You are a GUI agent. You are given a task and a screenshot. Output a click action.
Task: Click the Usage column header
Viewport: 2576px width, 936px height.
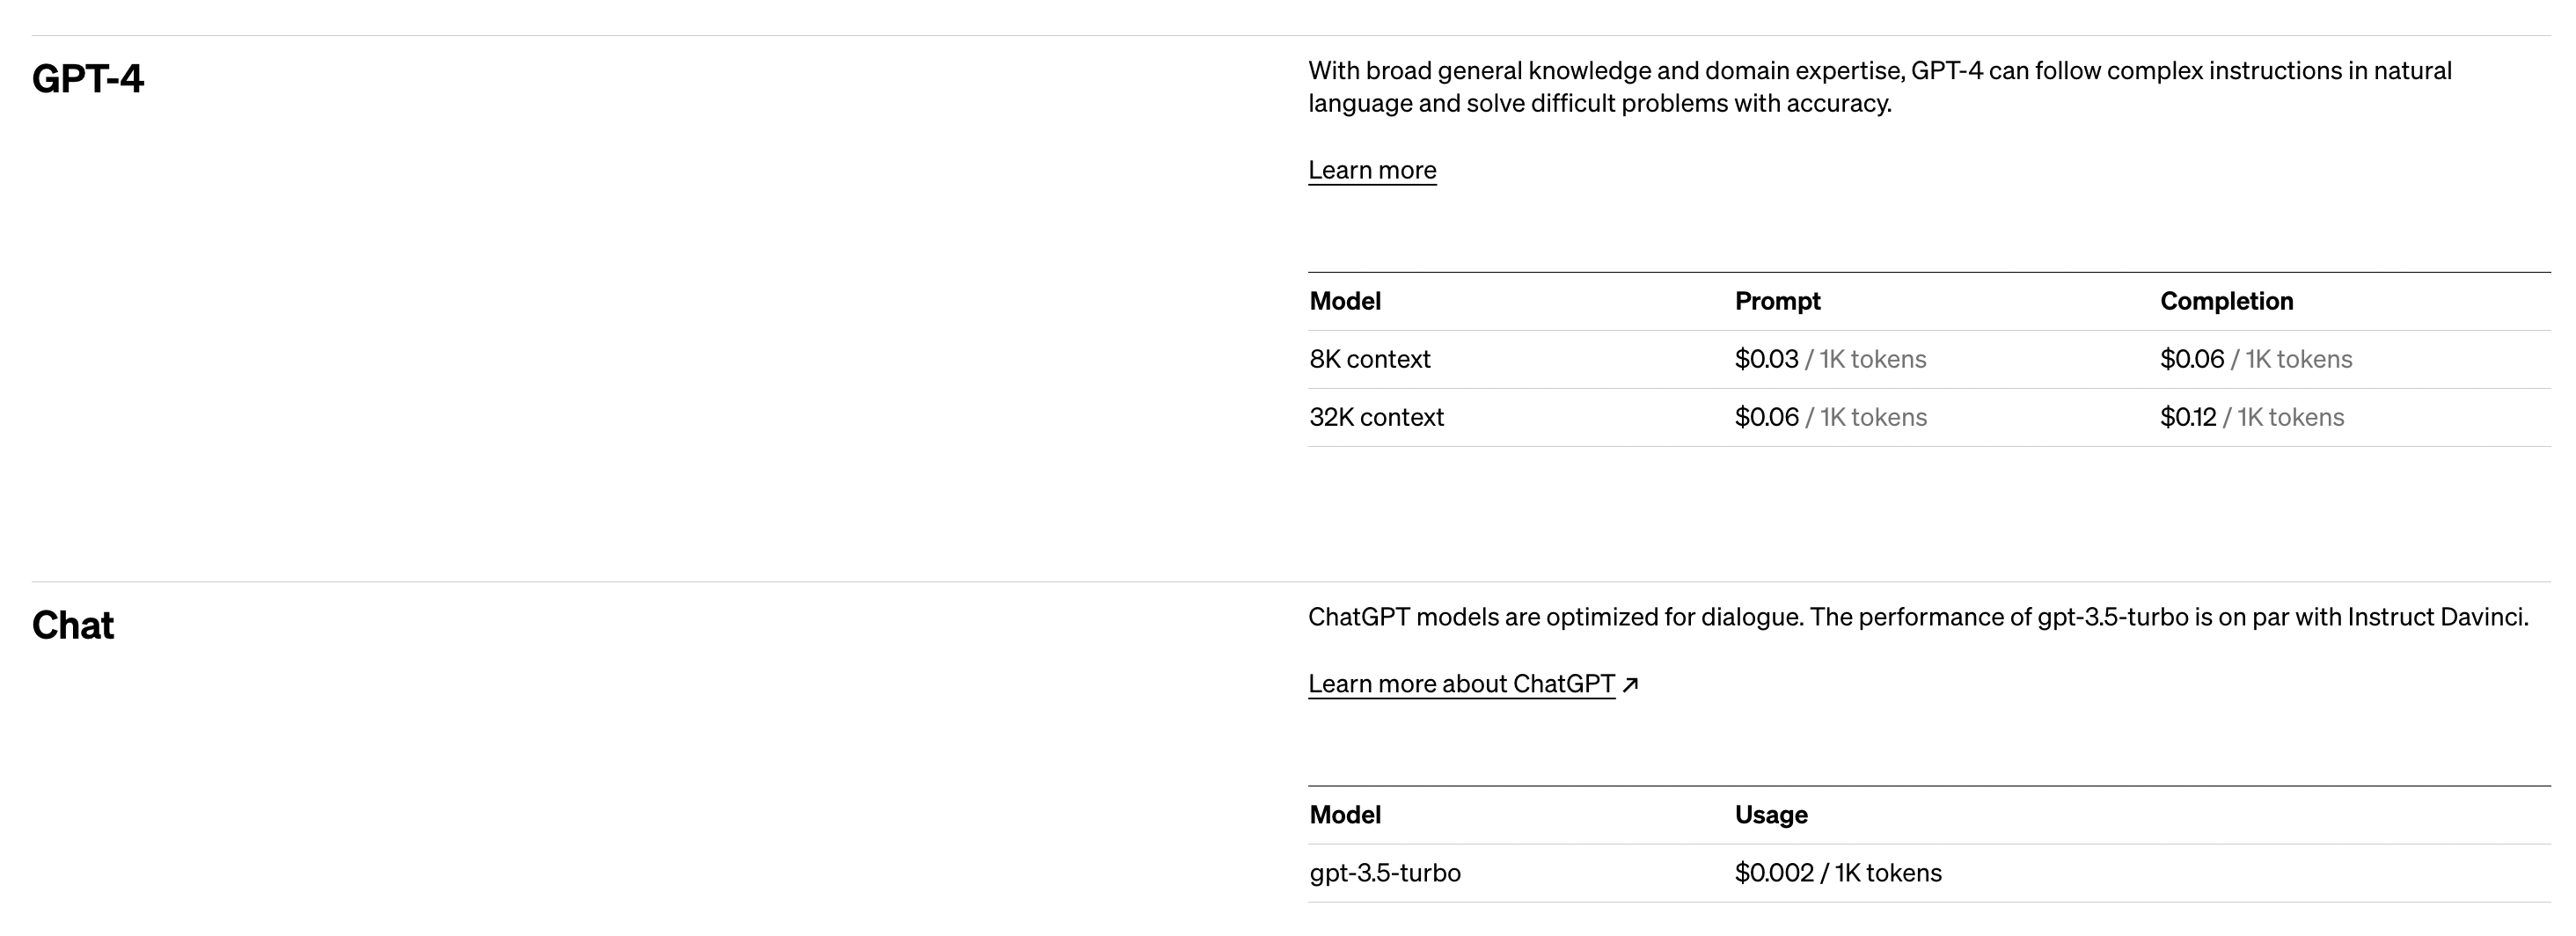pos(1771,815)
